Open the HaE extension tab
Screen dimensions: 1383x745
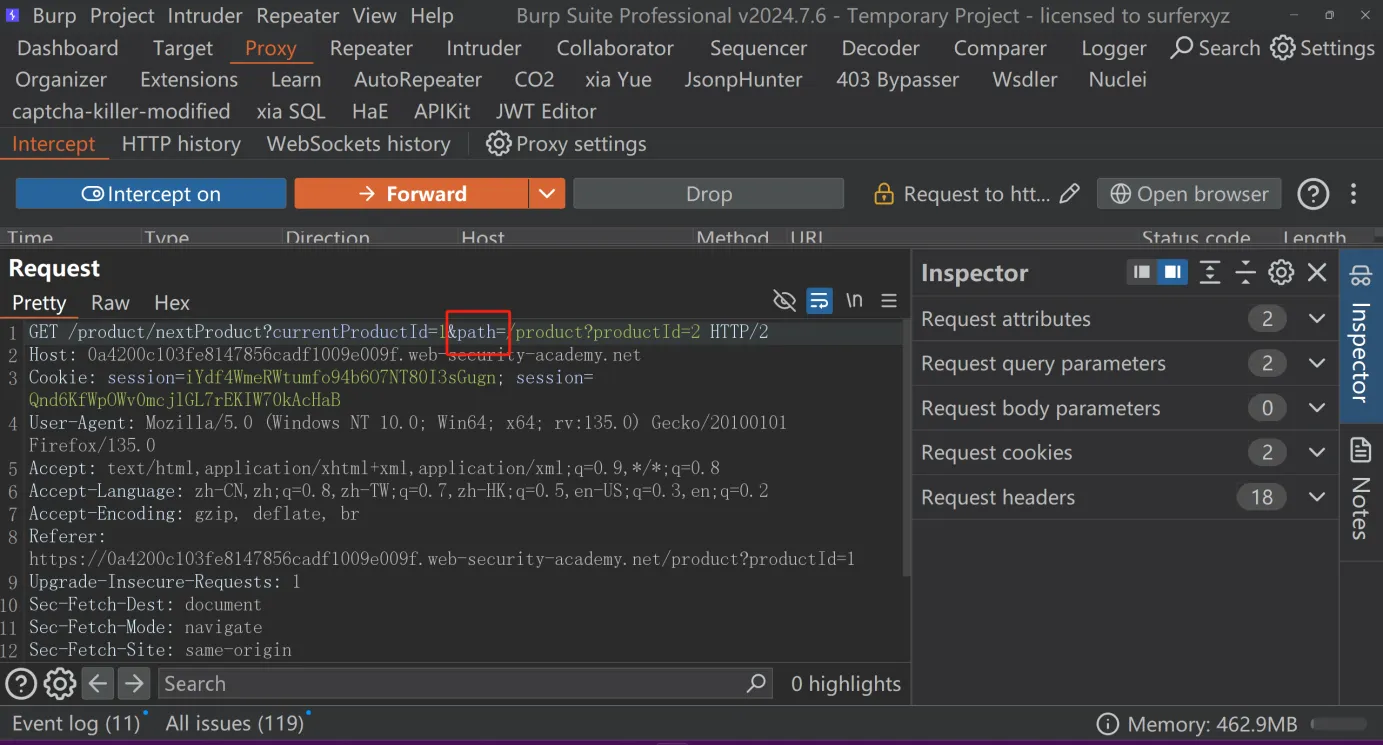point(370,111)
